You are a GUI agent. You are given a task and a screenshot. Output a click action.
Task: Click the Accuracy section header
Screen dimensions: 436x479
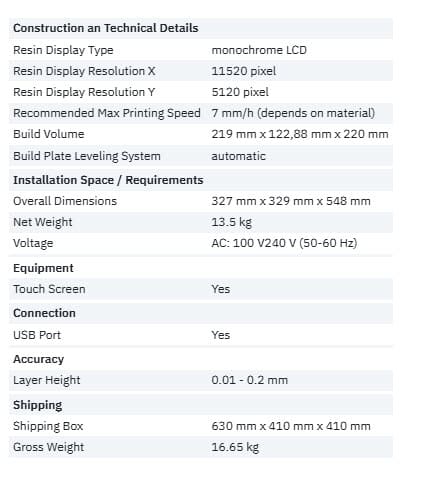coord(39,359)
